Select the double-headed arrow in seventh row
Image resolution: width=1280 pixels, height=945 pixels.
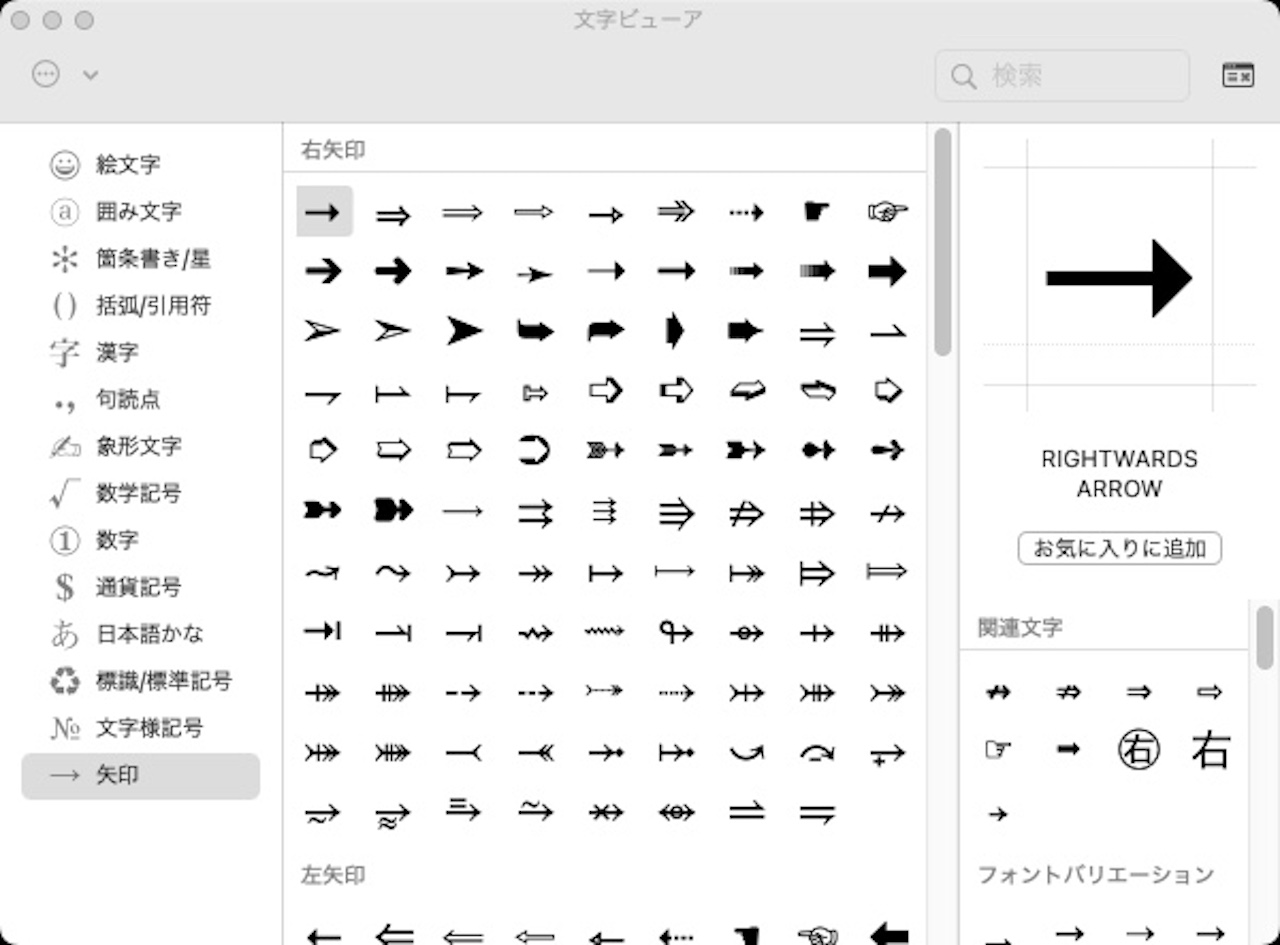pos(534,573)
